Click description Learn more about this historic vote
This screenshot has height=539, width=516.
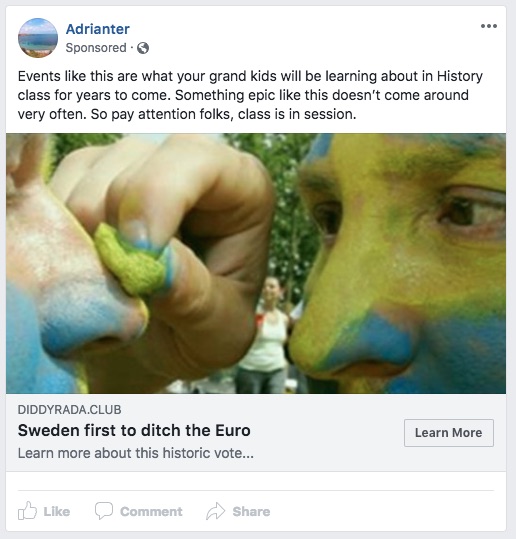tap(136, 453)
